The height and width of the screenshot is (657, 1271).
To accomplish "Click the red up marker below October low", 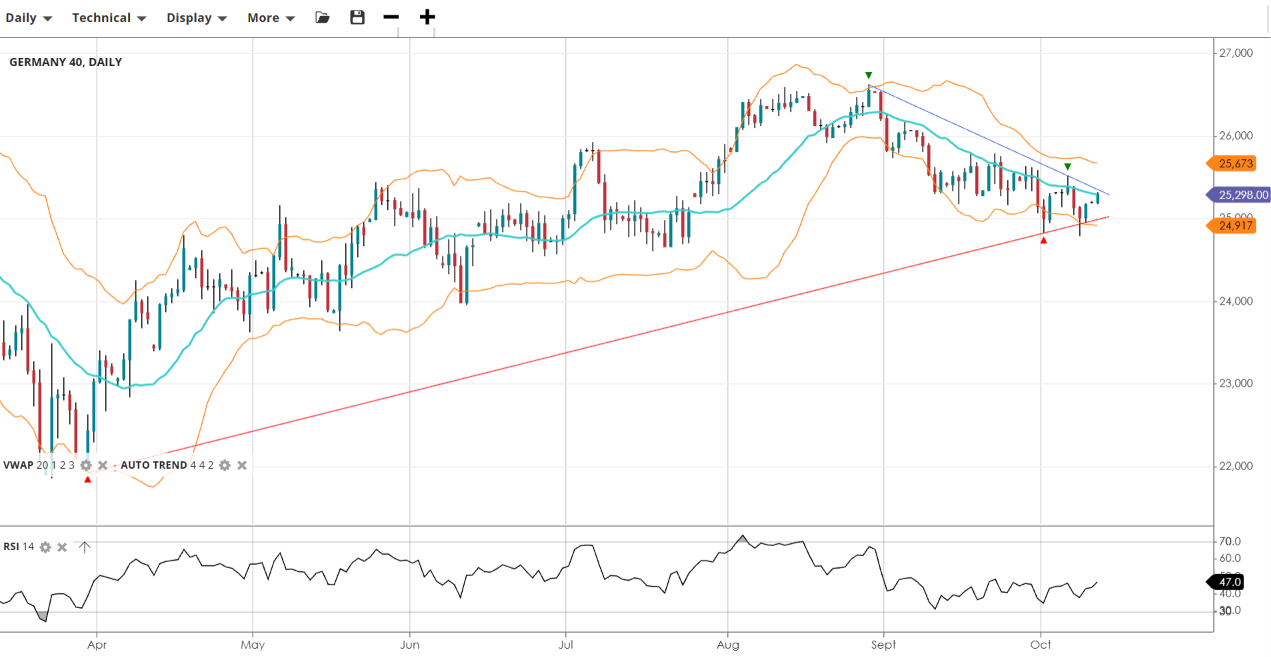I will 1043,240.
